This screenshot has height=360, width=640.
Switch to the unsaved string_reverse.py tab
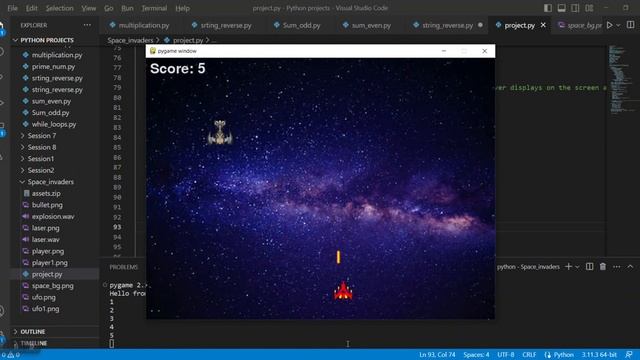[447, 25]
